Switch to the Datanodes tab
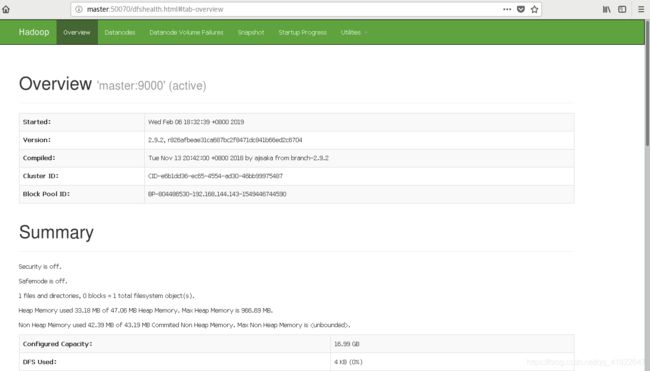 tap(120, 32)
